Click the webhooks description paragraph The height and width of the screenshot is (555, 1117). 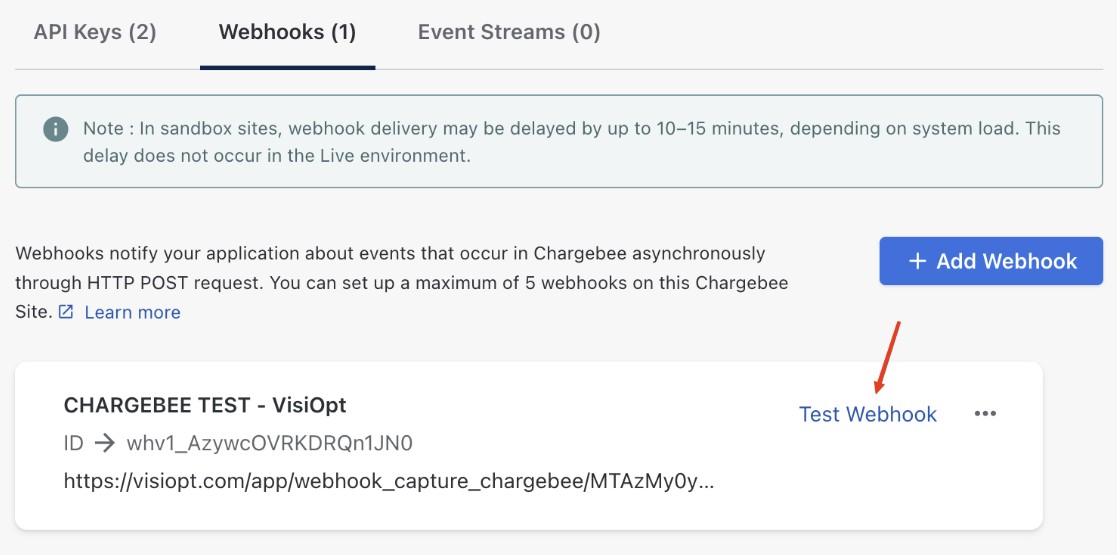[x=402, y=283]
